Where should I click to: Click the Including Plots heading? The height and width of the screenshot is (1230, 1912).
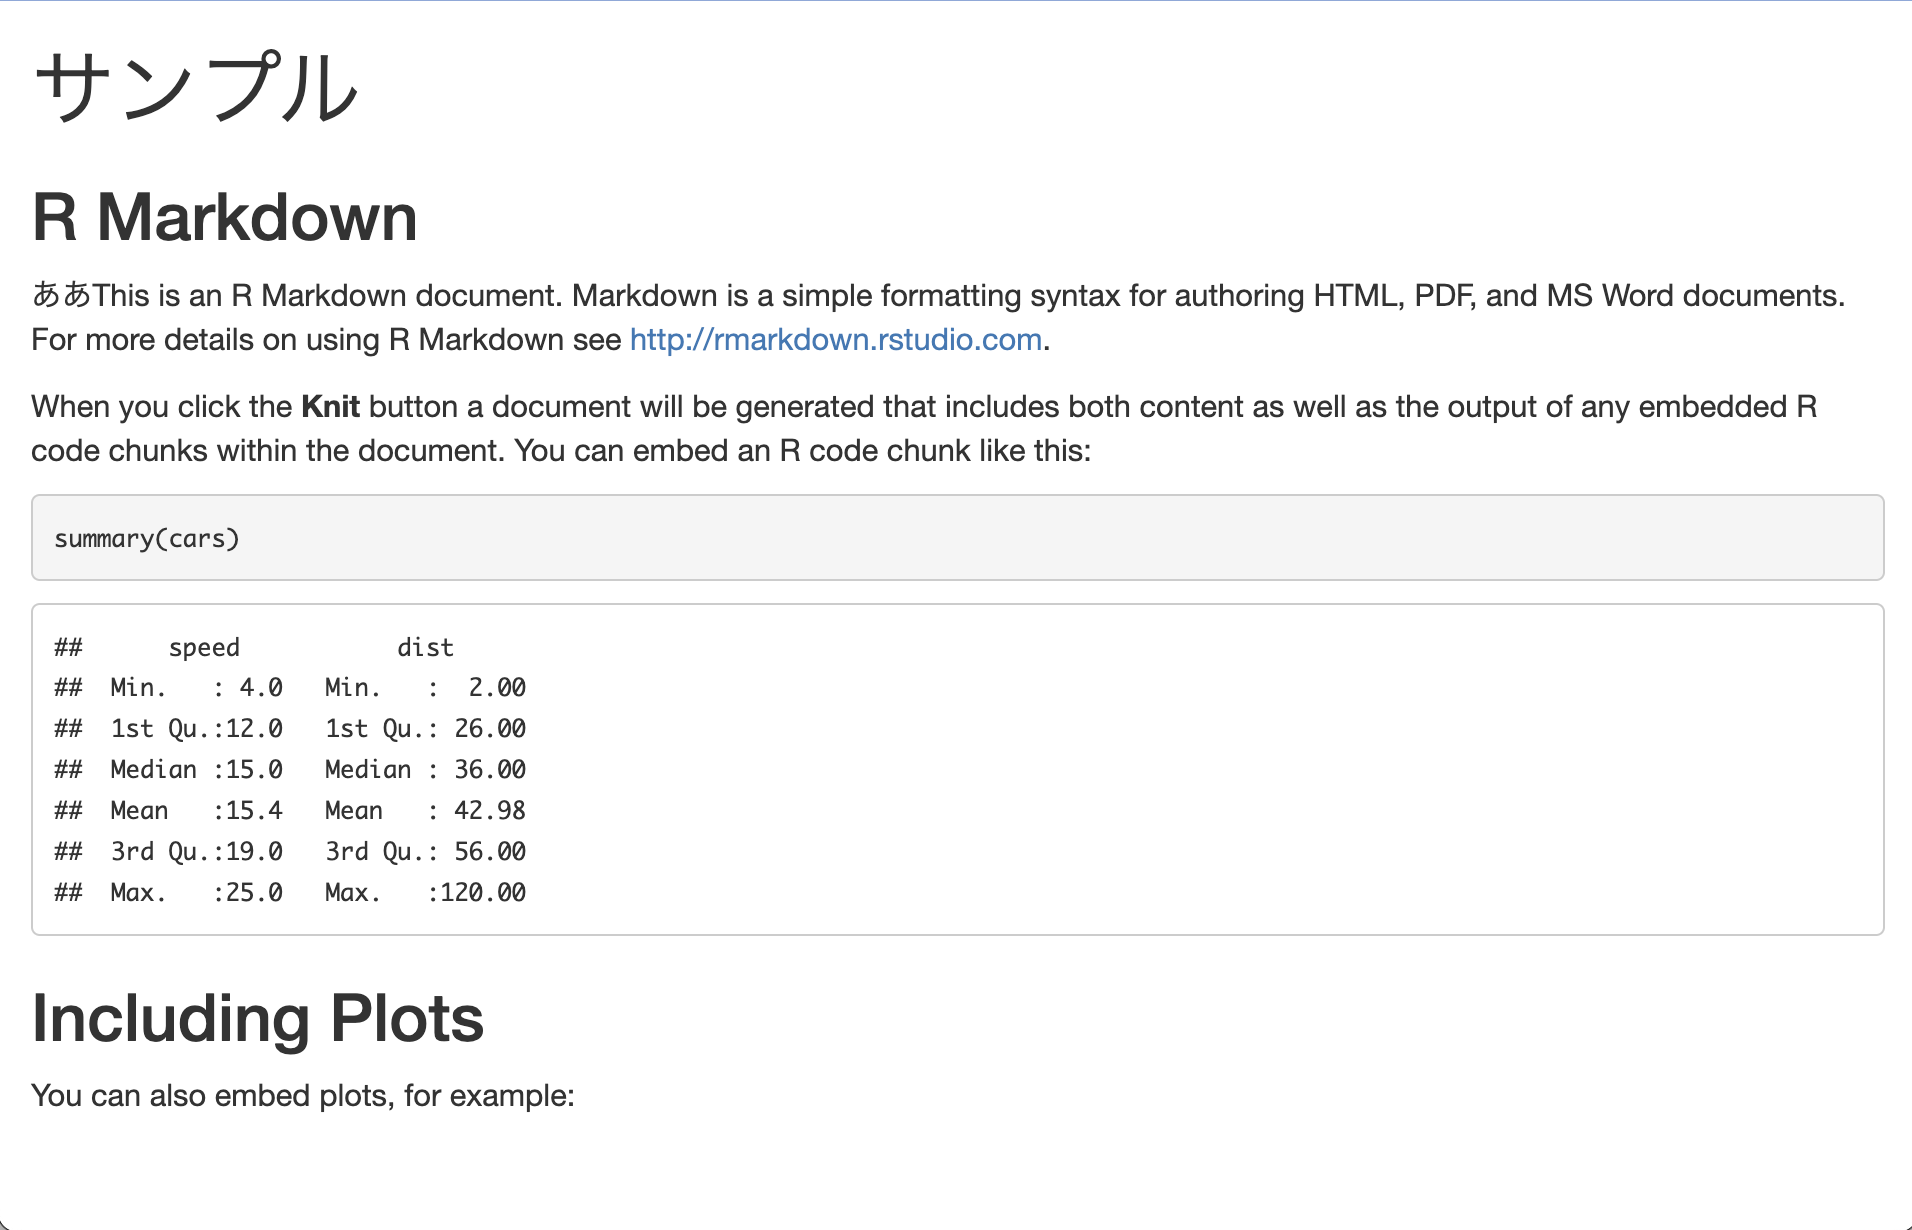tap(258, 1019)
